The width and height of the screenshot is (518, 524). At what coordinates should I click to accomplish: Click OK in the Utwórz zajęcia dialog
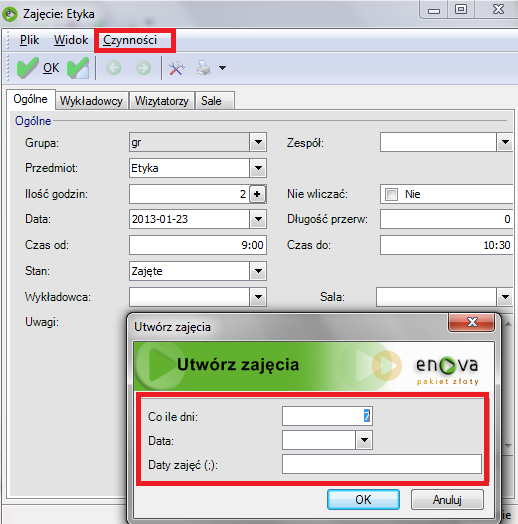coord(363,500)
